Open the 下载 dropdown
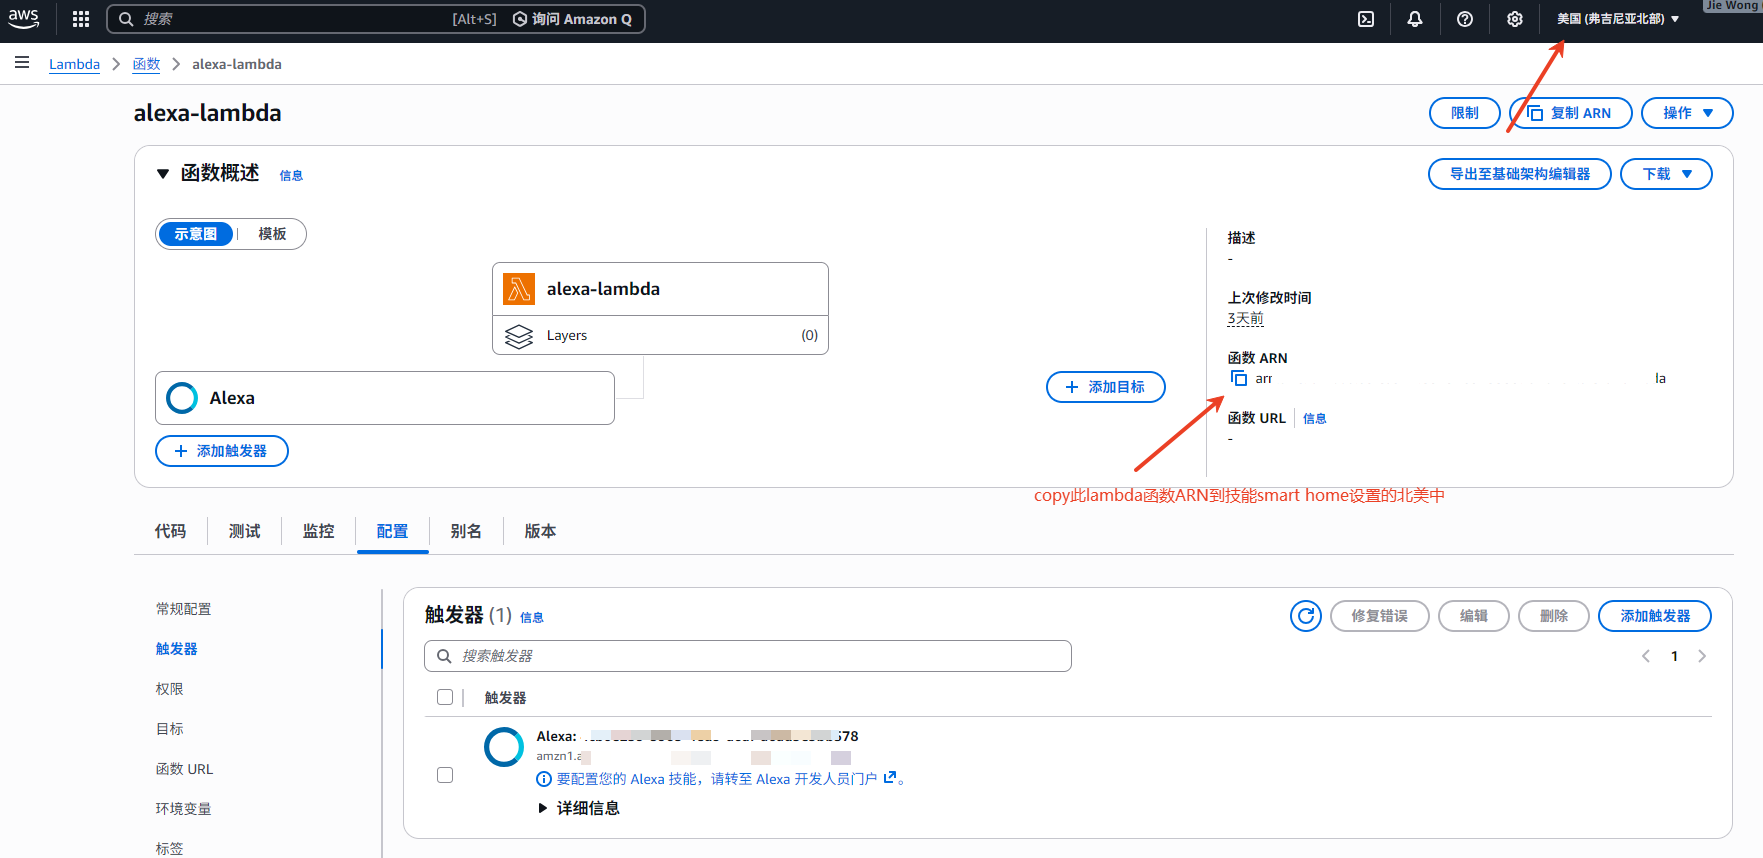 coord(1666,174)
